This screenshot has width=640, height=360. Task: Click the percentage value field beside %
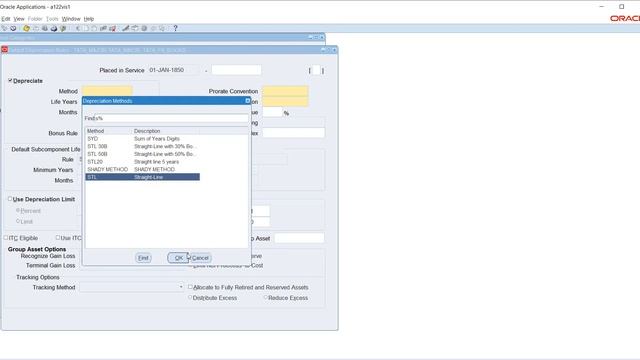click(x=272, y=112)
